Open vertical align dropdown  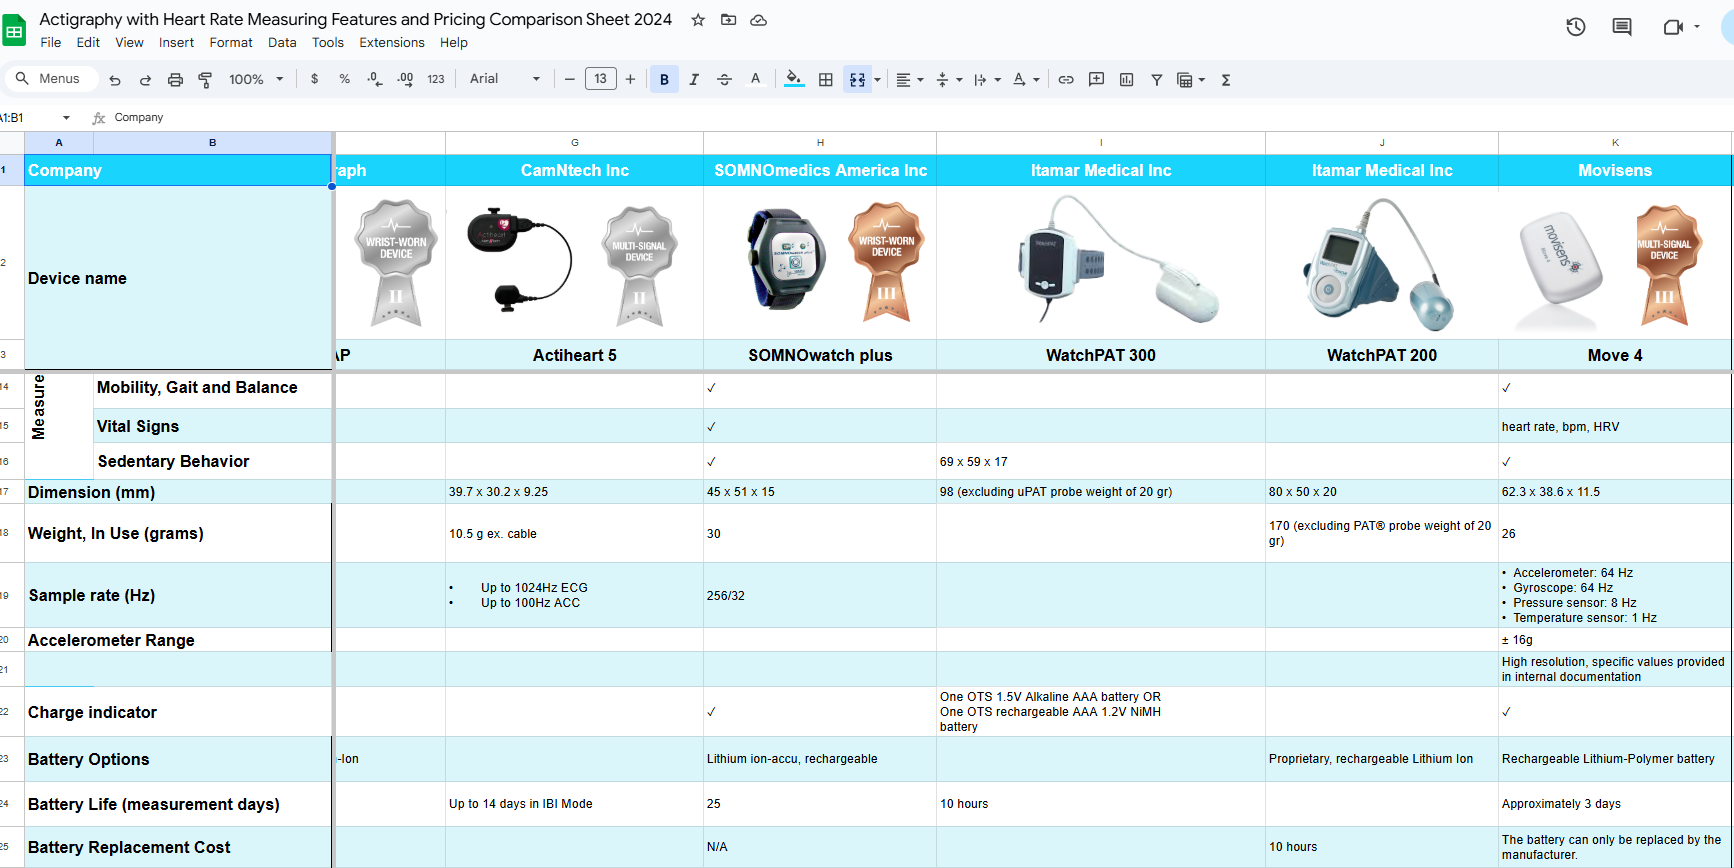pyautogui.click(x=948, y=79)
